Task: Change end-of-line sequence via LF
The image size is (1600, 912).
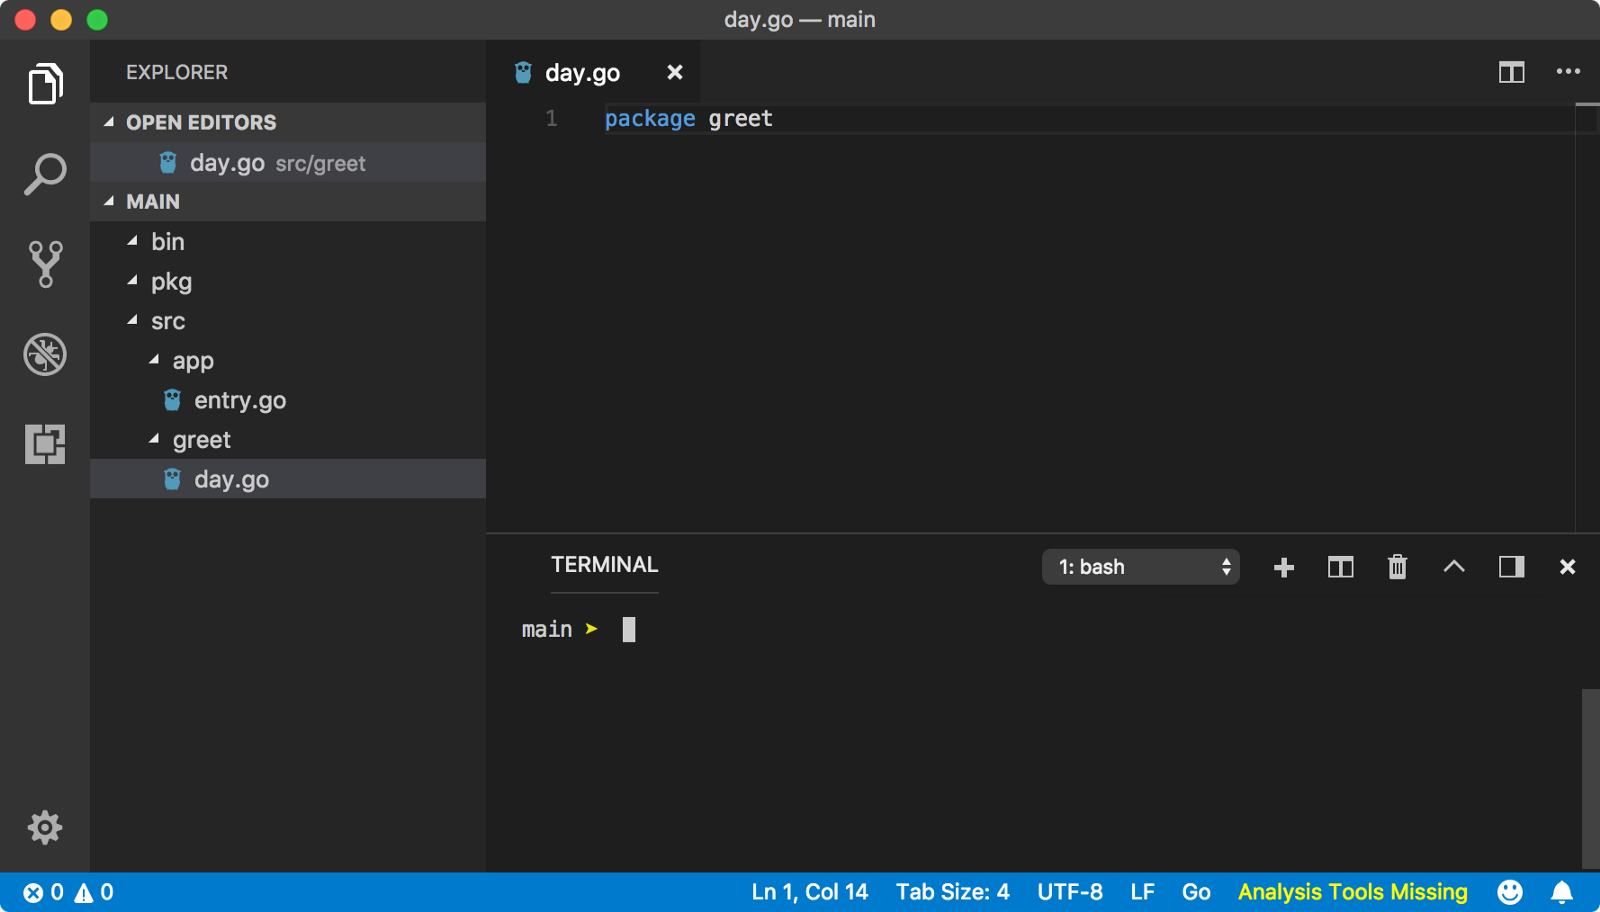Action: [1142, 892]
